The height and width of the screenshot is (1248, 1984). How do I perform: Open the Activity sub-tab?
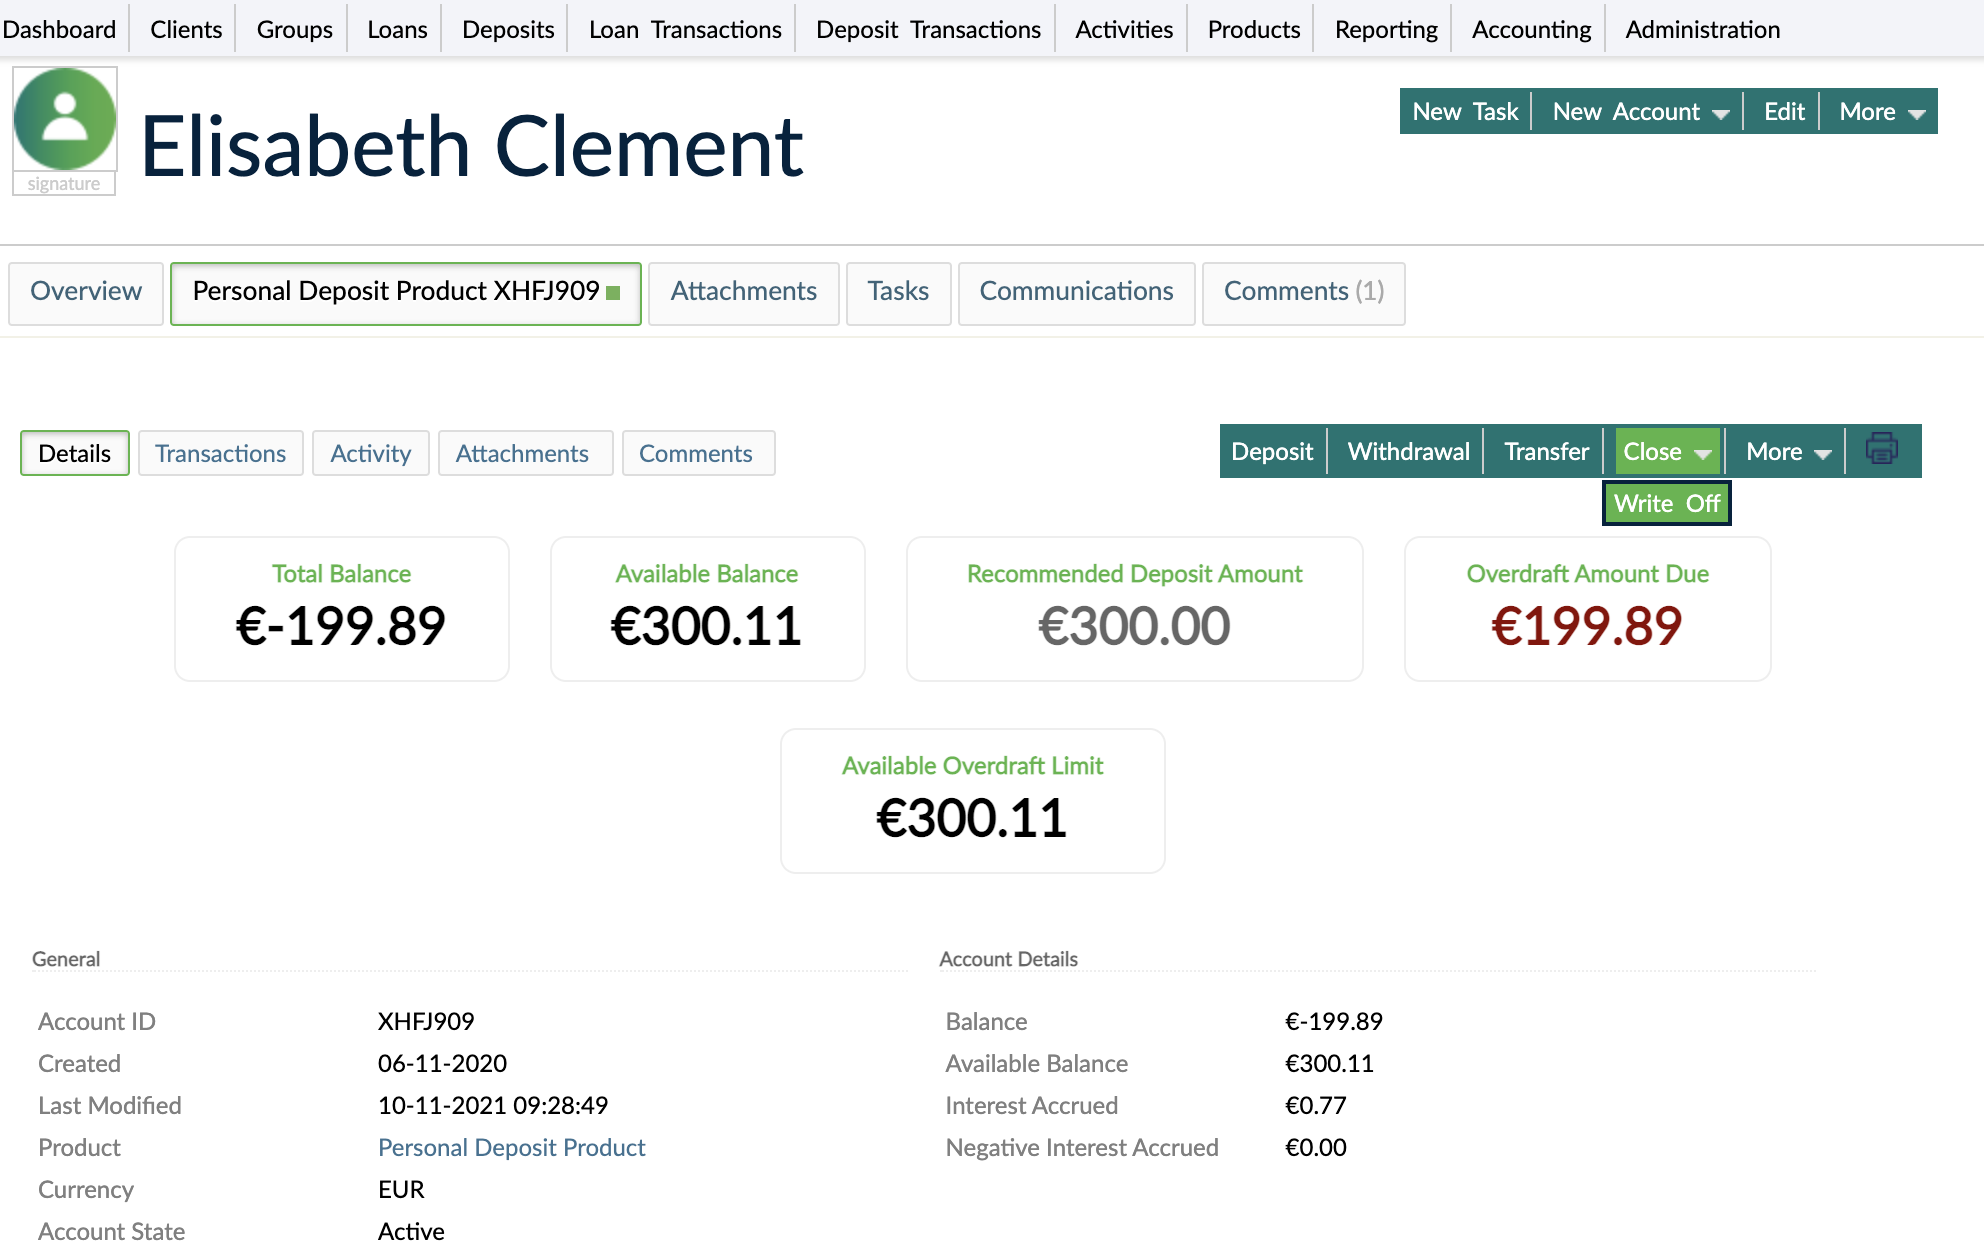click(370, 453)
